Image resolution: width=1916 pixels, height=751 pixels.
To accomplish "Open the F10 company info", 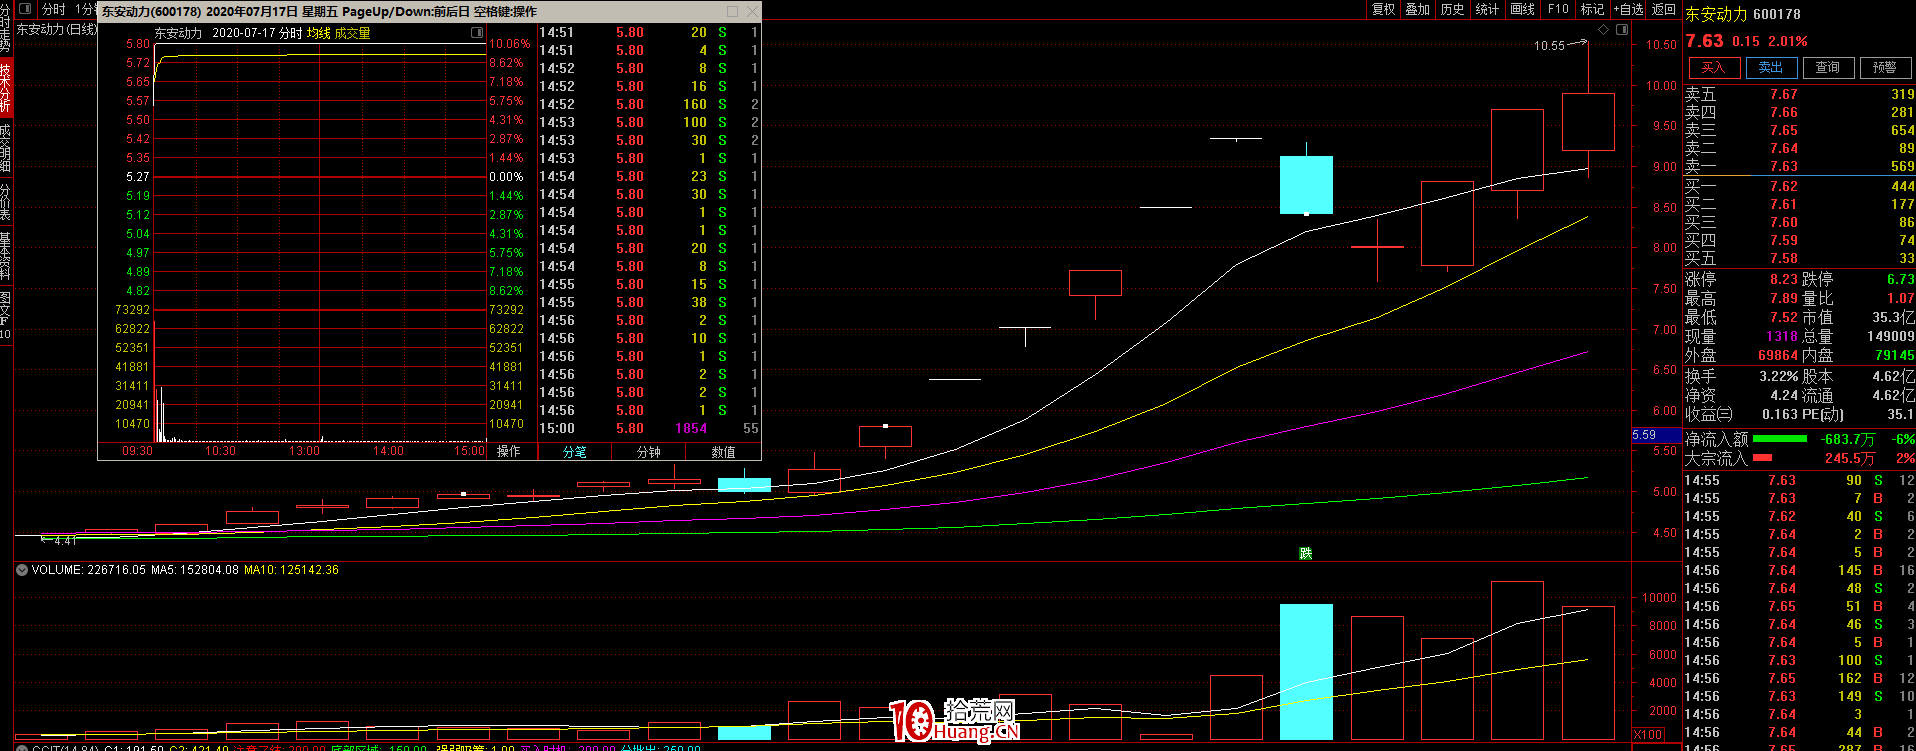I will [1558, 9].
